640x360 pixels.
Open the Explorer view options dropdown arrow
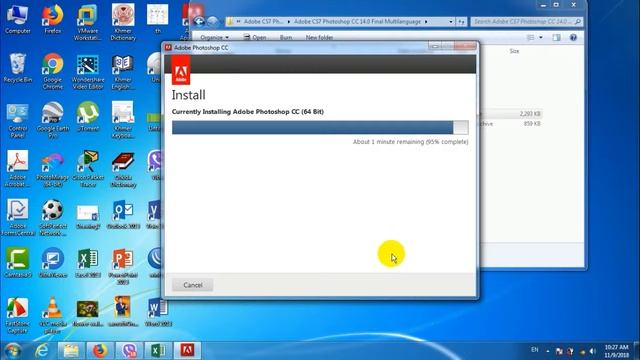pyautogui.click(x=541, y=38)
